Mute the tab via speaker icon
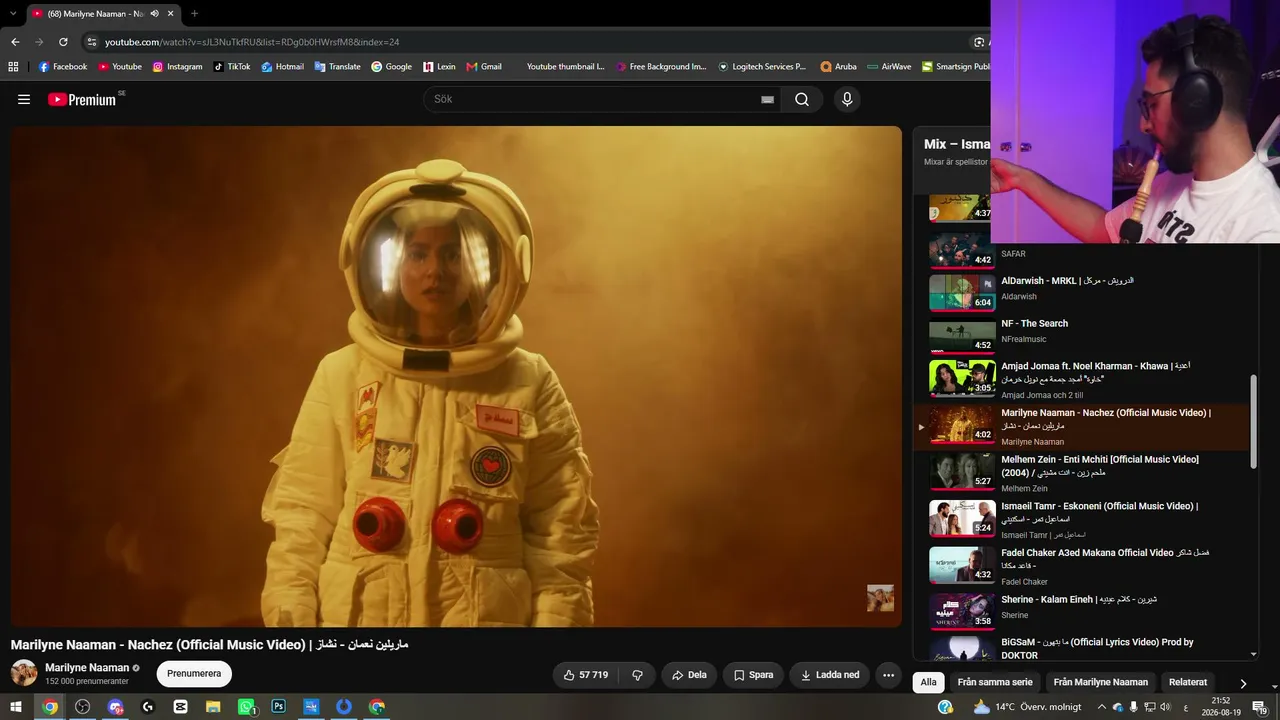The height and width of the screenshot is (720, 1280). (154, 14)
